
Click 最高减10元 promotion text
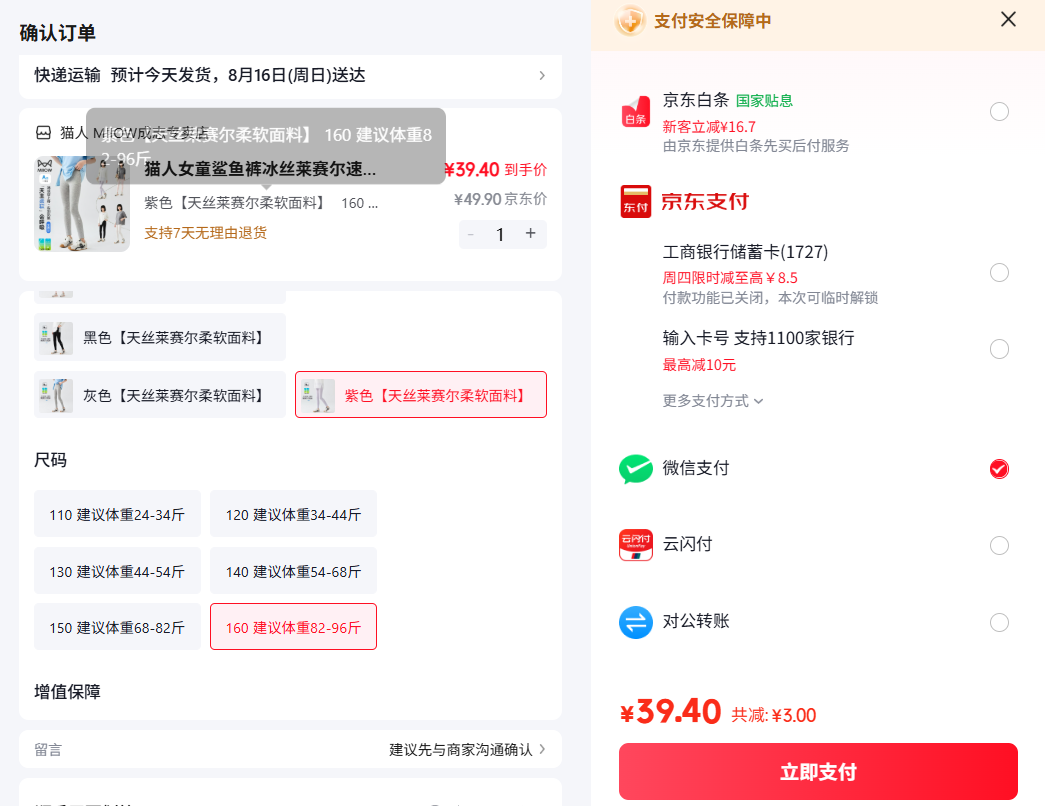(698, 365)
